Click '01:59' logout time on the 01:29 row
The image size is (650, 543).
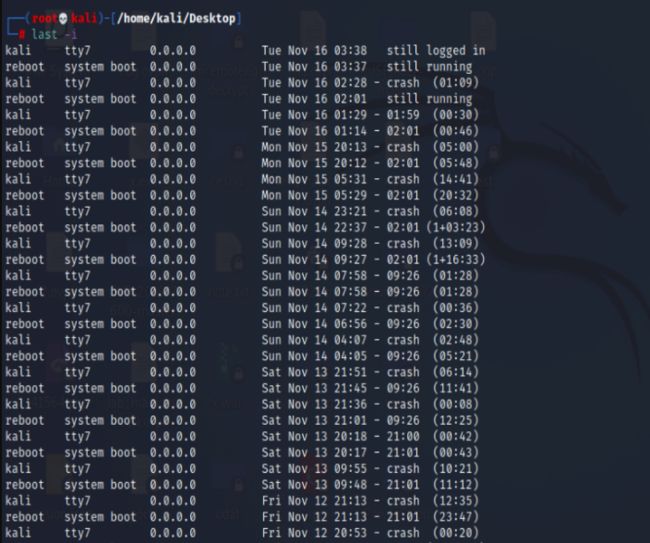click(x=403, y=115)
